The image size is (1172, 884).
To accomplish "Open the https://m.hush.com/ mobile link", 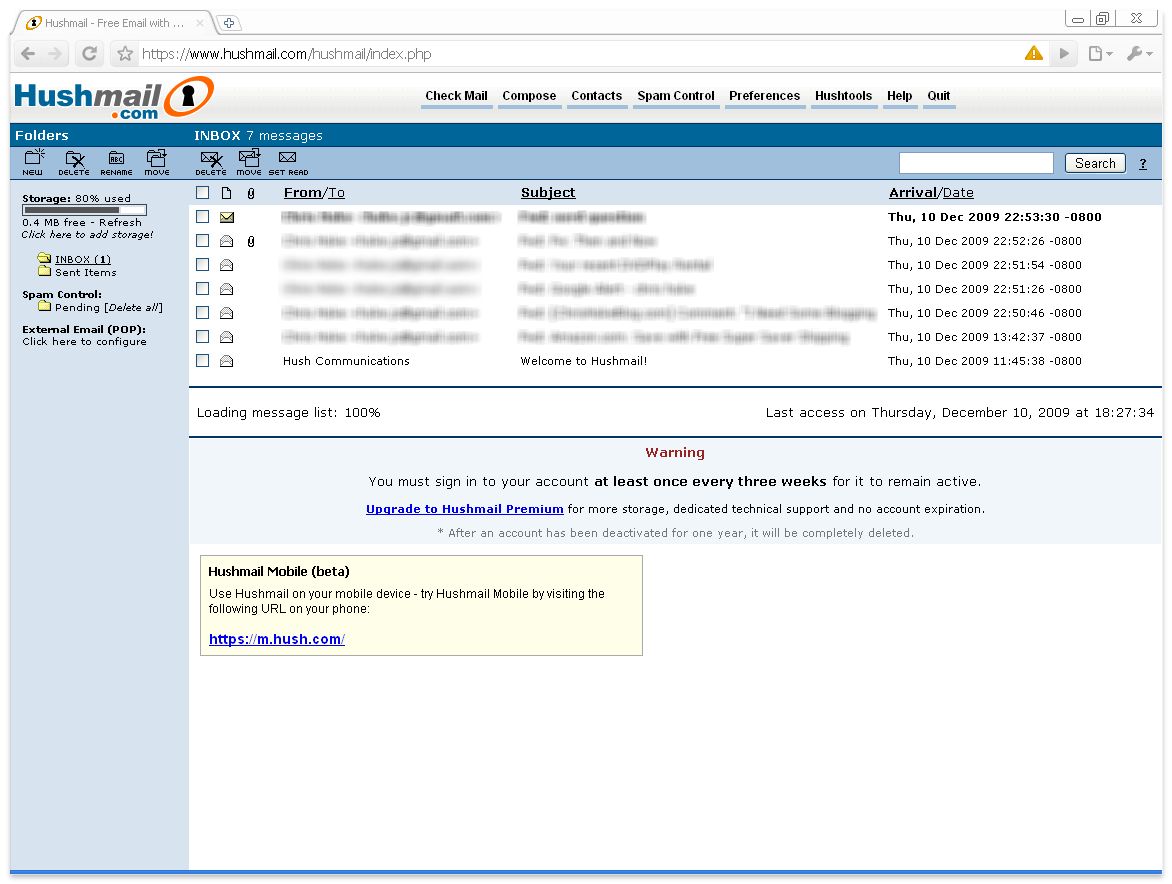I will click(277, 640).
